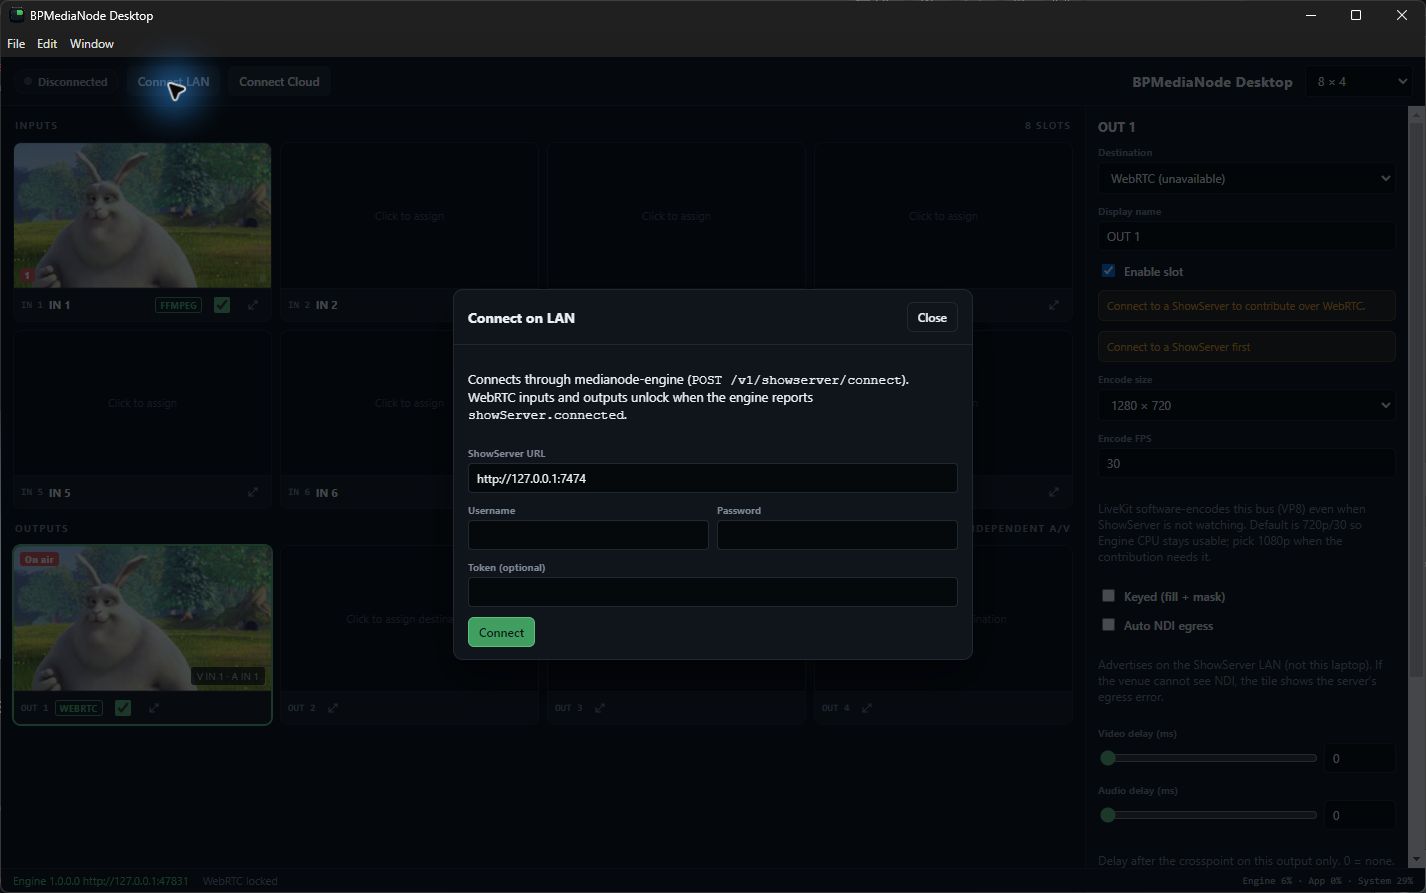This screenshot has height=893, width=1426.
Task: Open the 8 × 4 grid size dropdown
Action: (x=1358, y=82)
